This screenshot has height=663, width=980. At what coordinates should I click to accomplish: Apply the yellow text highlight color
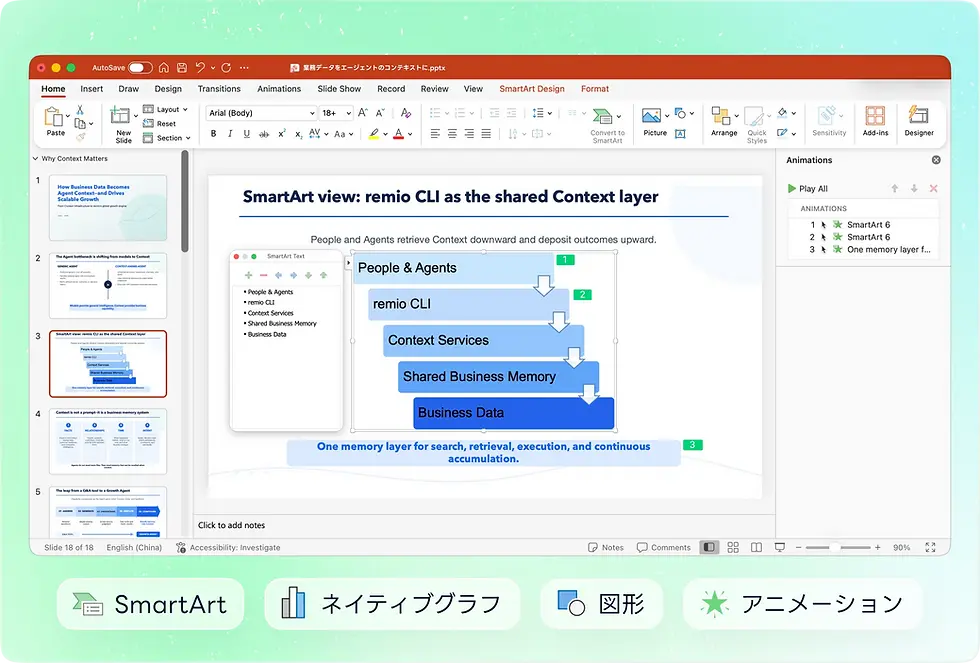374,134
